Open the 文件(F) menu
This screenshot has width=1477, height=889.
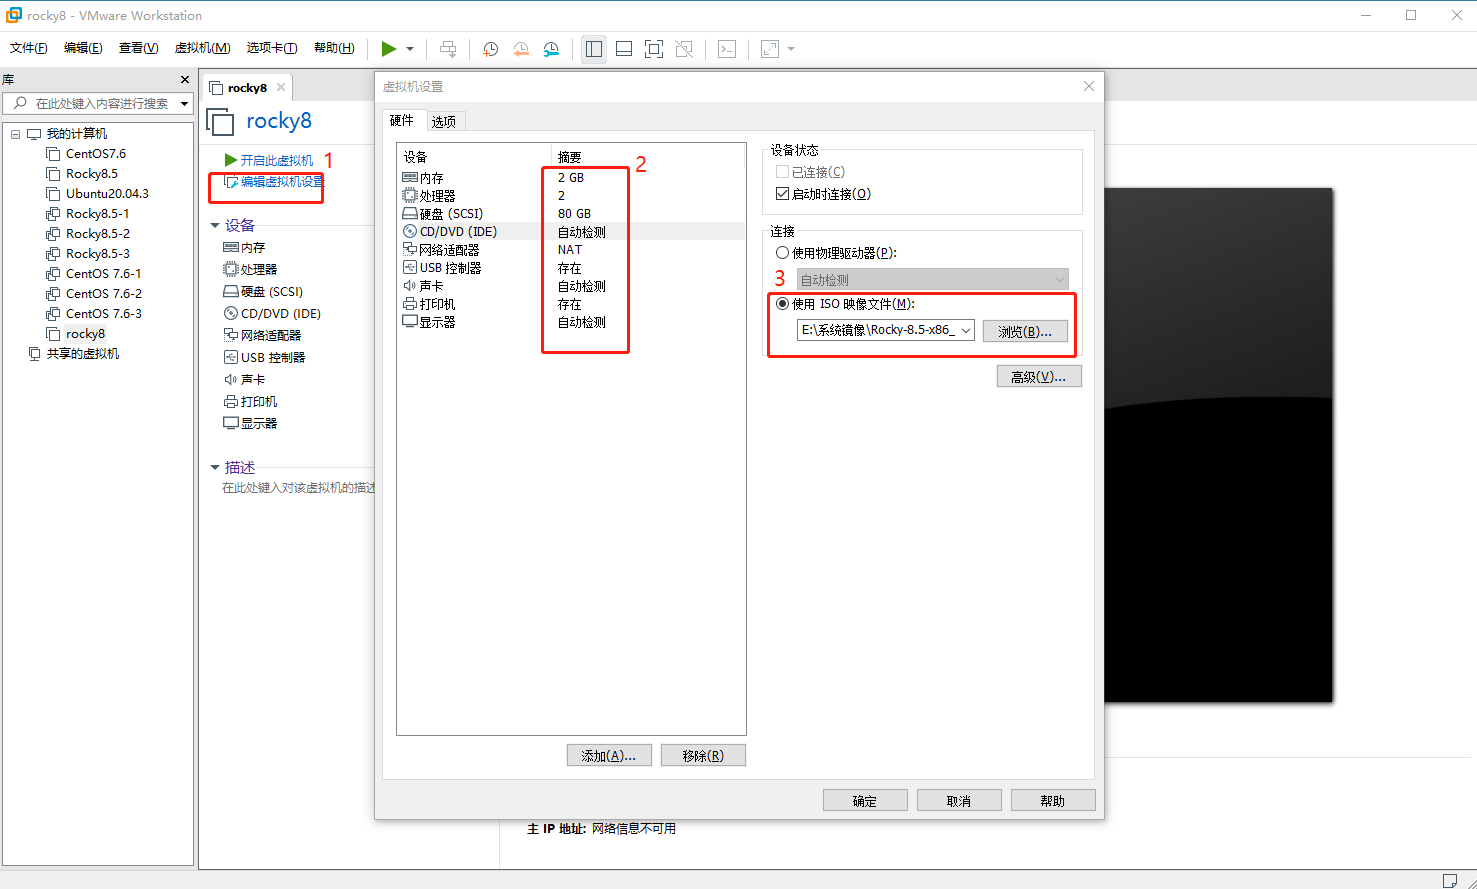29,48
